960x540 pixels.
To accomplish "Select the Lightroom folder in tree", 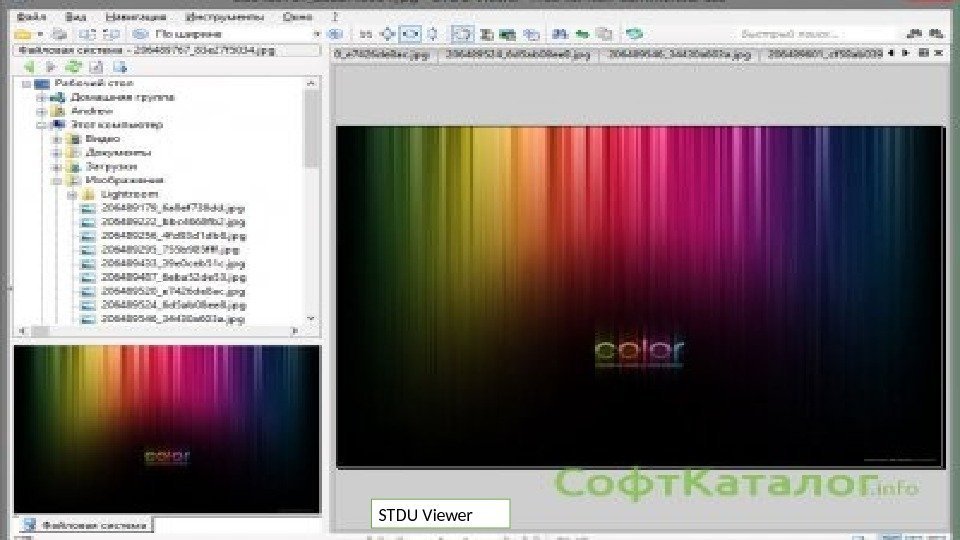I will (129, 194).
